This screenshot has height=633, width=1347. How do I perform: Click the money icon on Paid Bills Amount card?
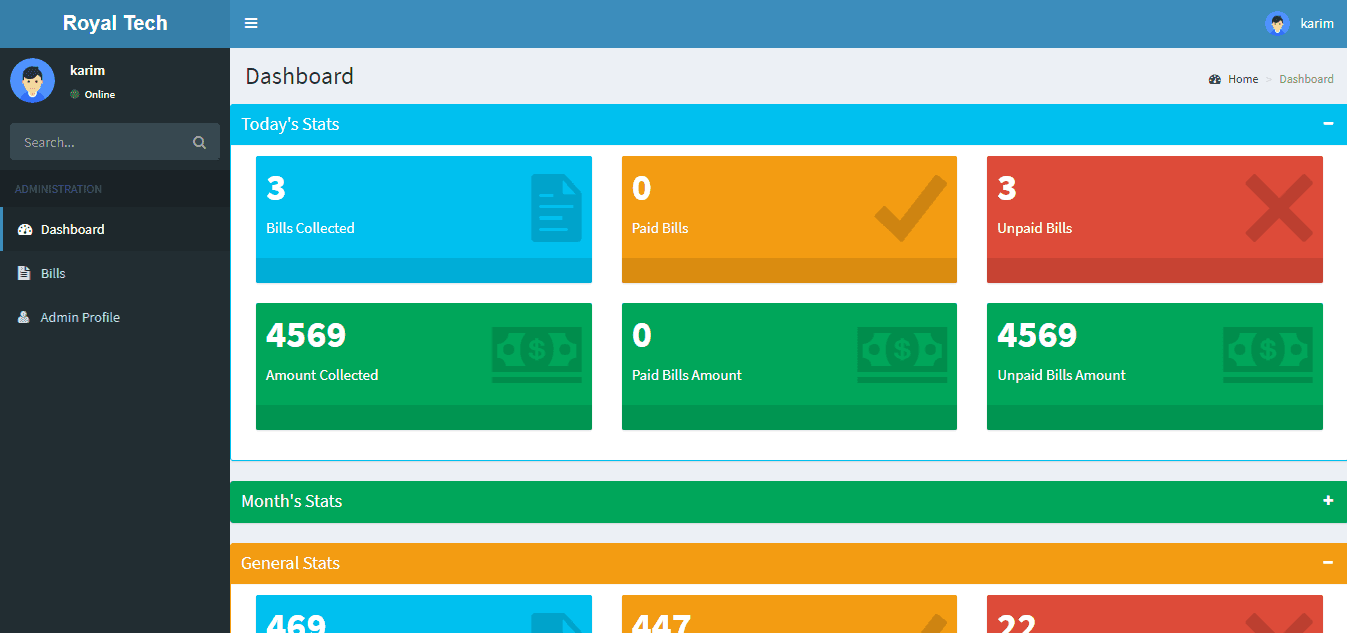902,354
